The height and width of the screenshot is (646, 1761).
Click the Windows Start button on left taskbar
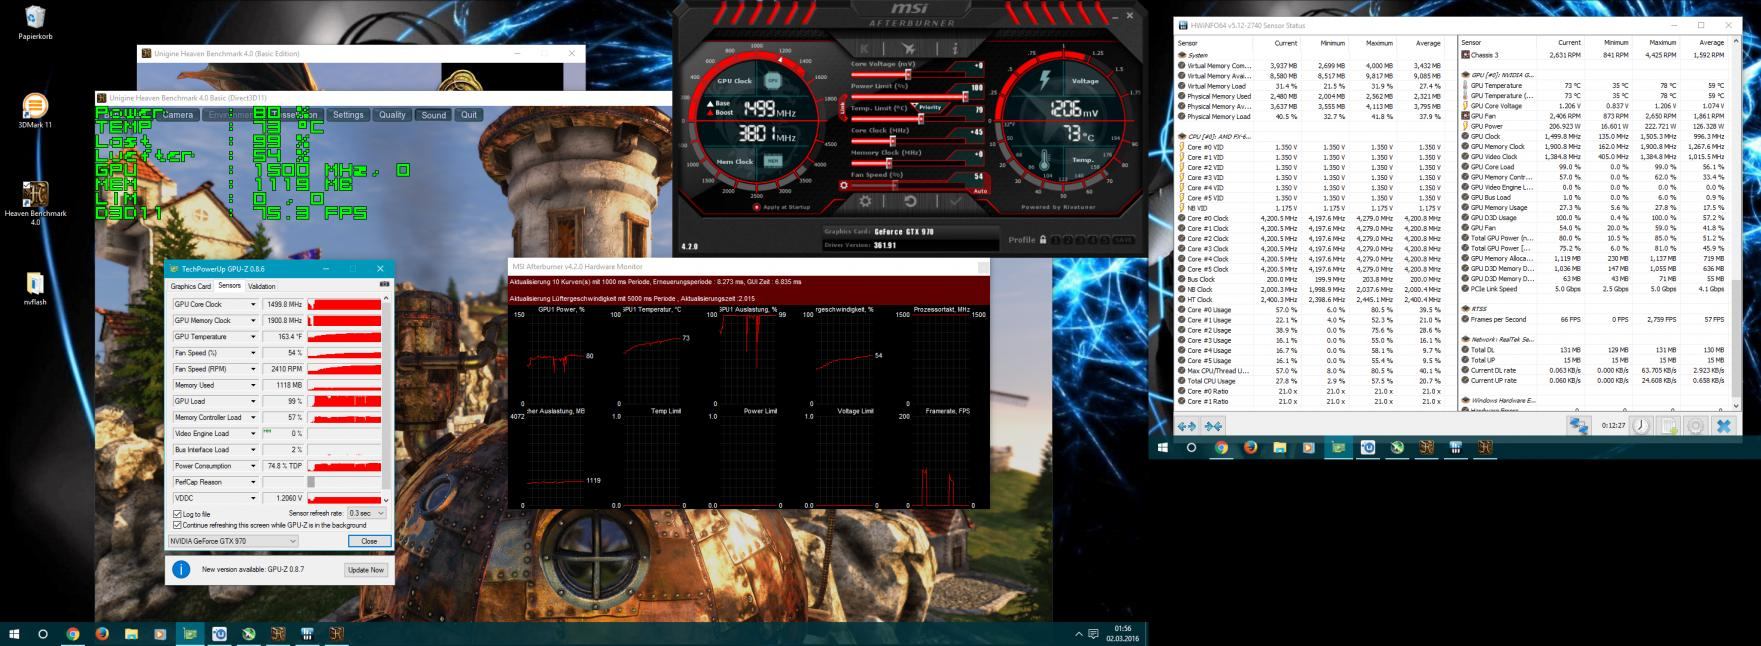[x=14, y=634]
